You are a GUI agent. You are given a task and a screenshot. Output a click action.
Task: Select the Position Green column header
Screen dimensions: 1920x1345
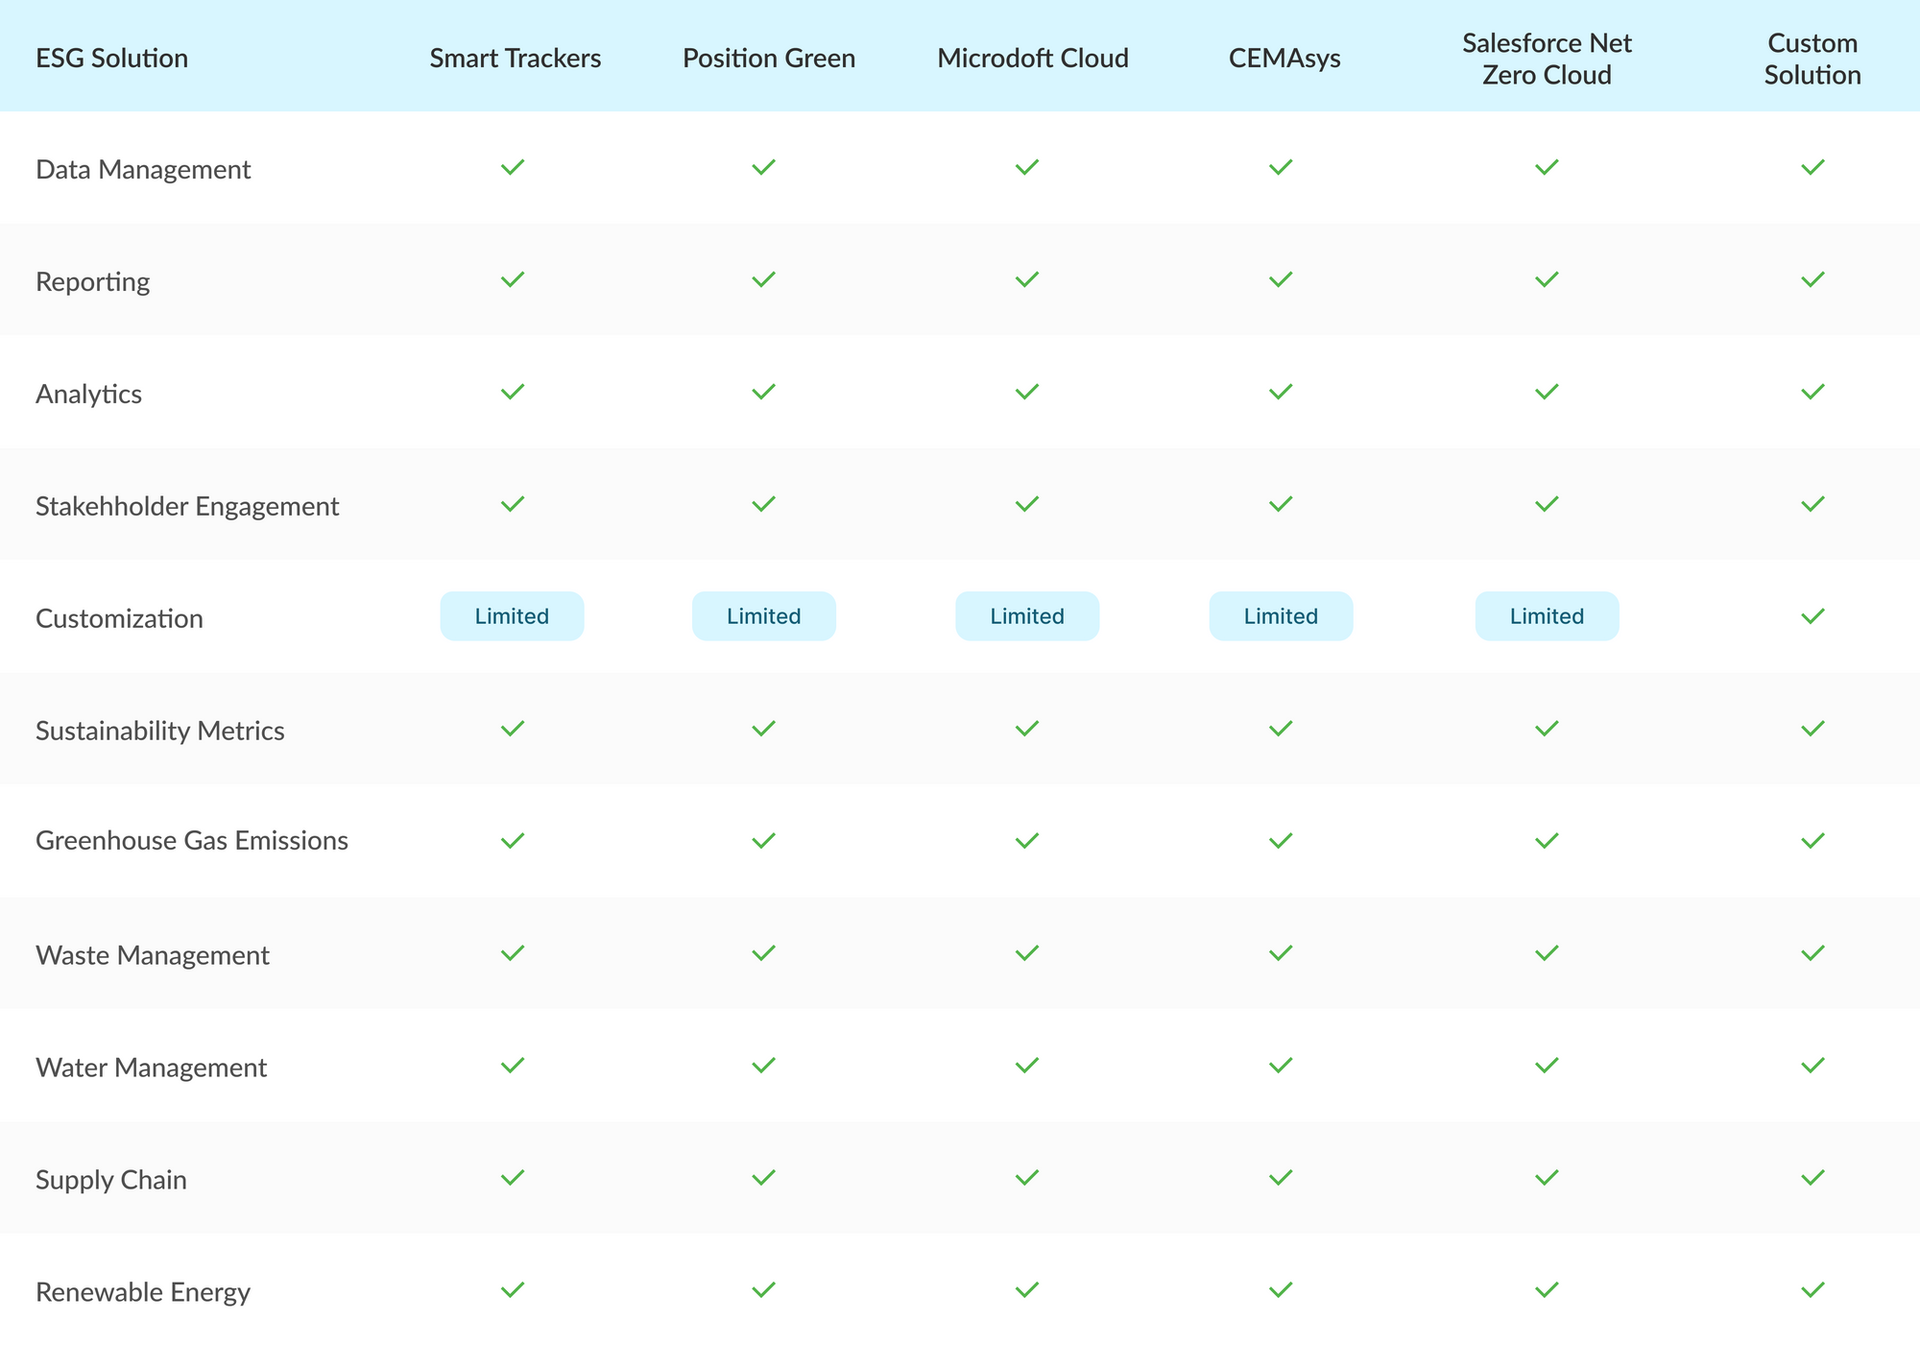pyautogui.click(x=768, y=58)
